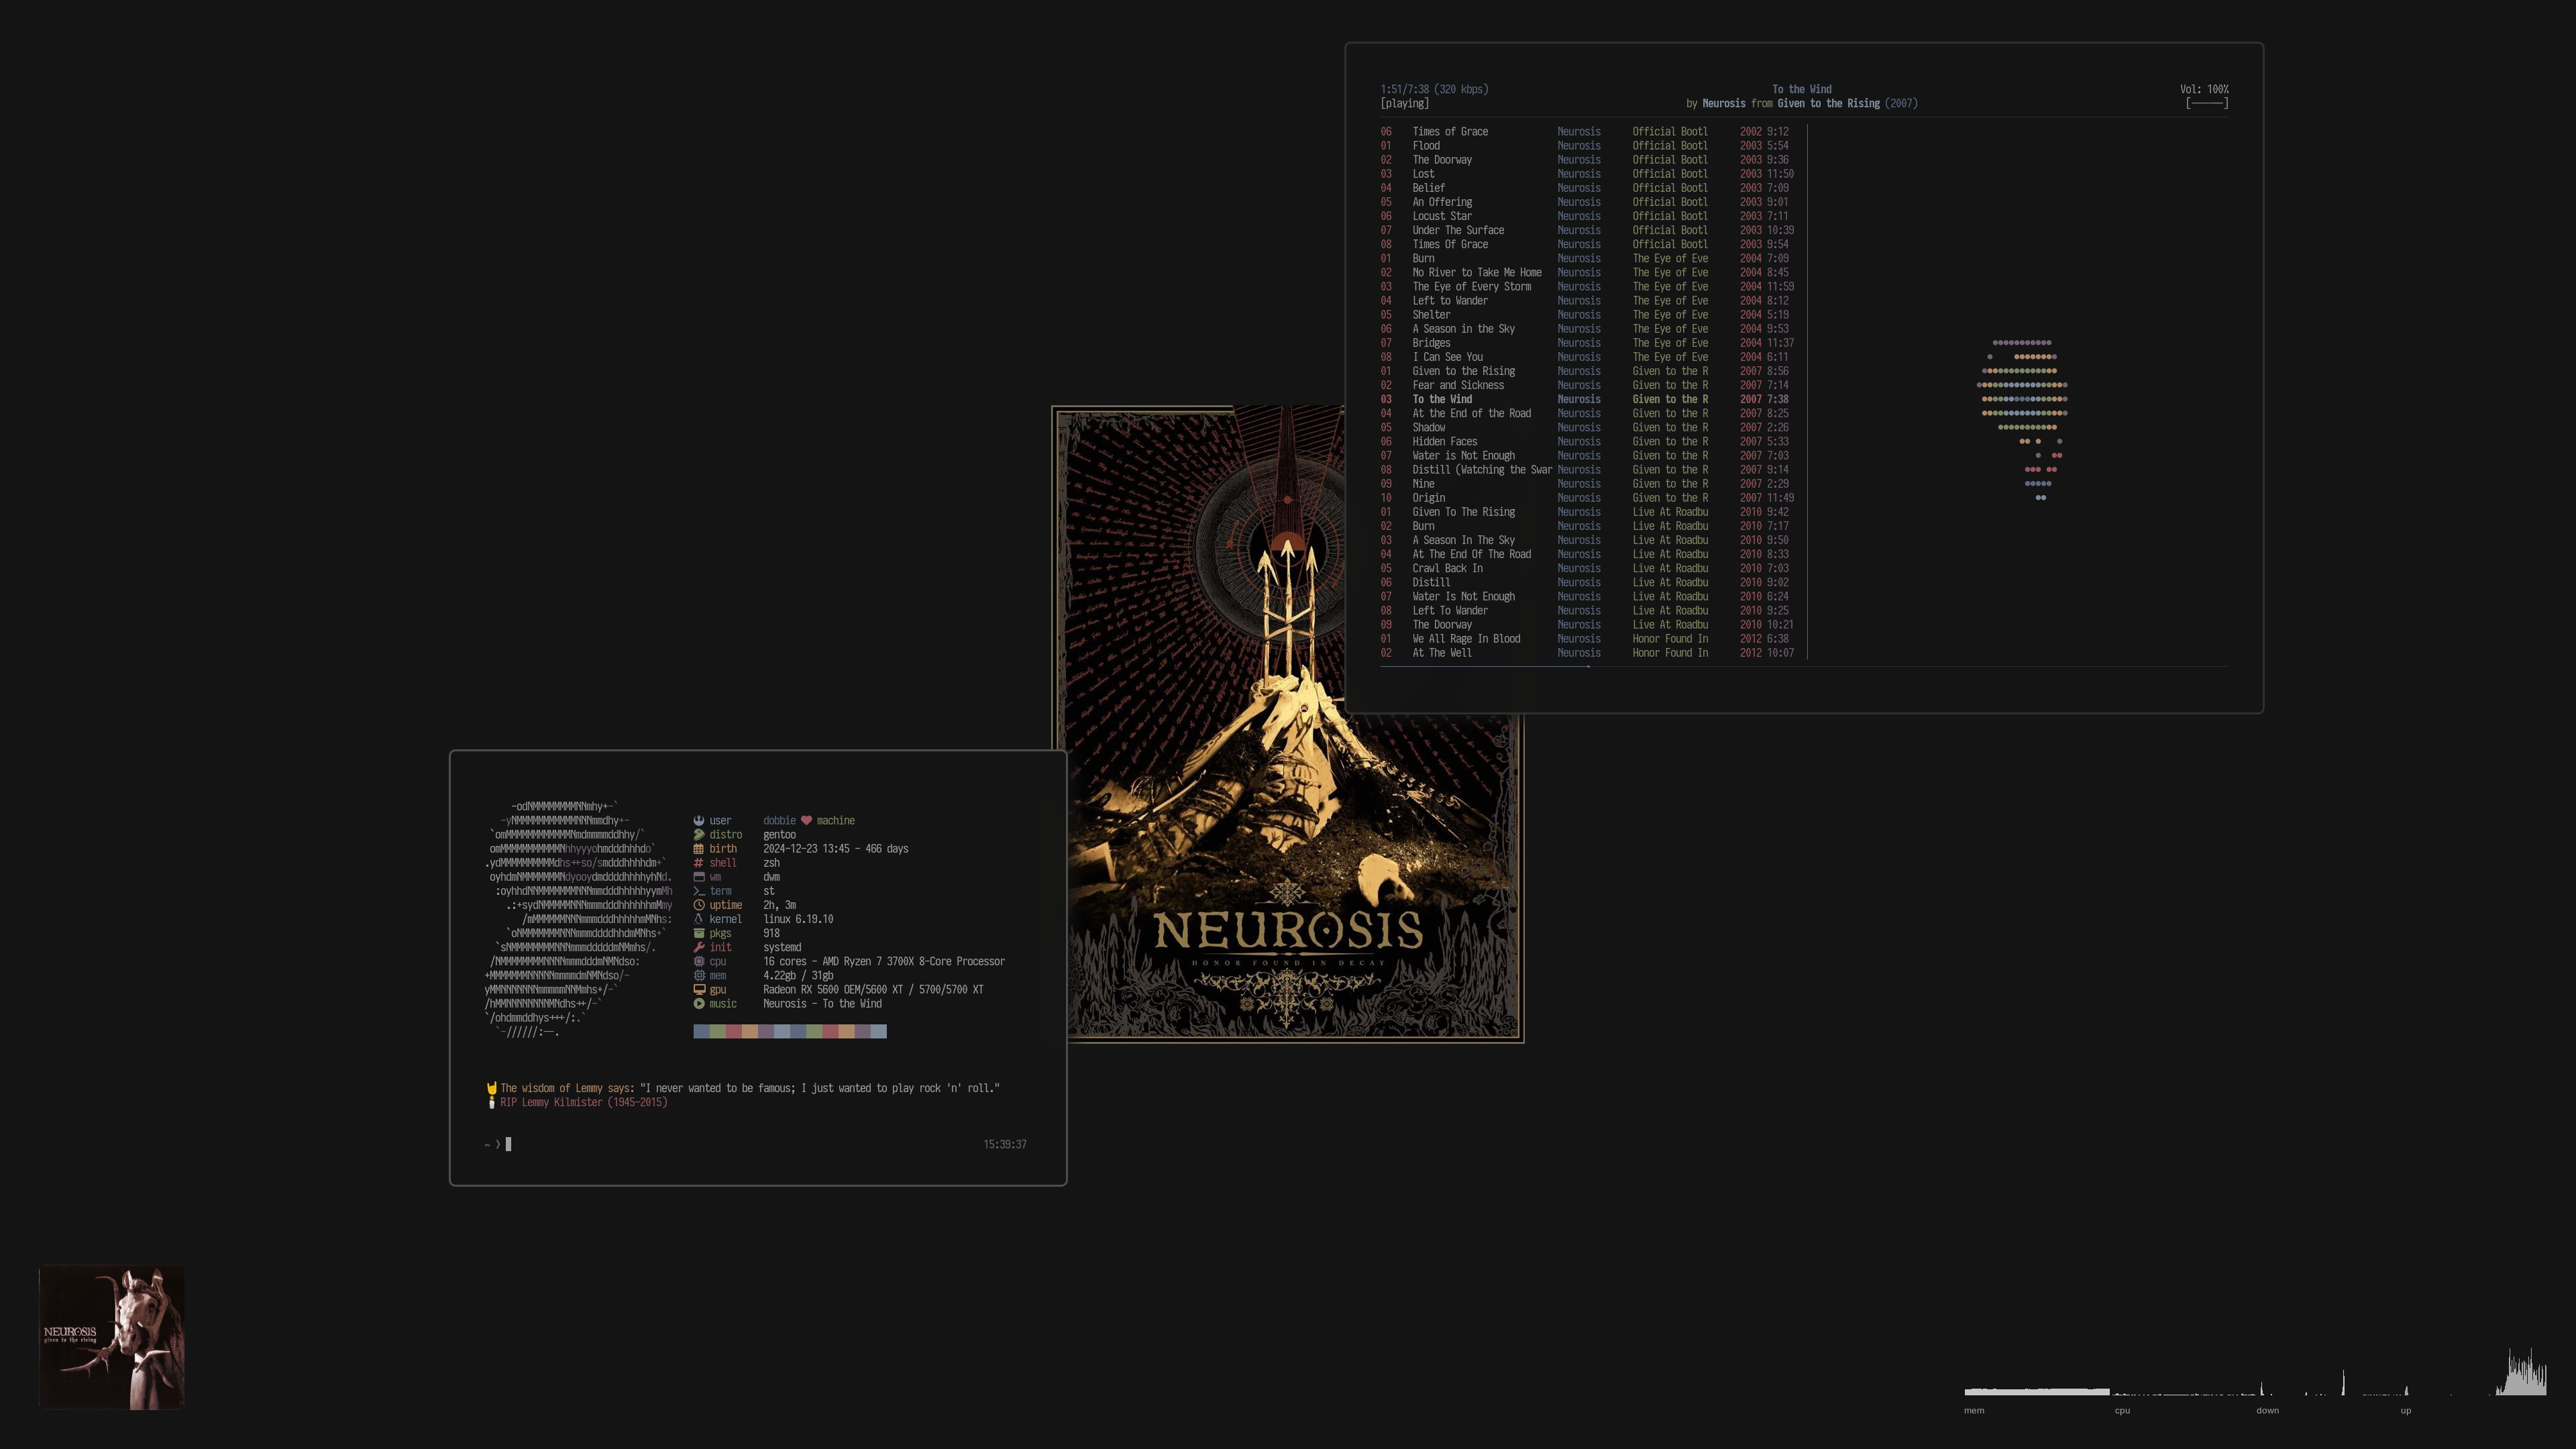Click the calendar icon beside birth
Screen dimensions: 2576x1449
pyautogui.click(x=699, y=849)
